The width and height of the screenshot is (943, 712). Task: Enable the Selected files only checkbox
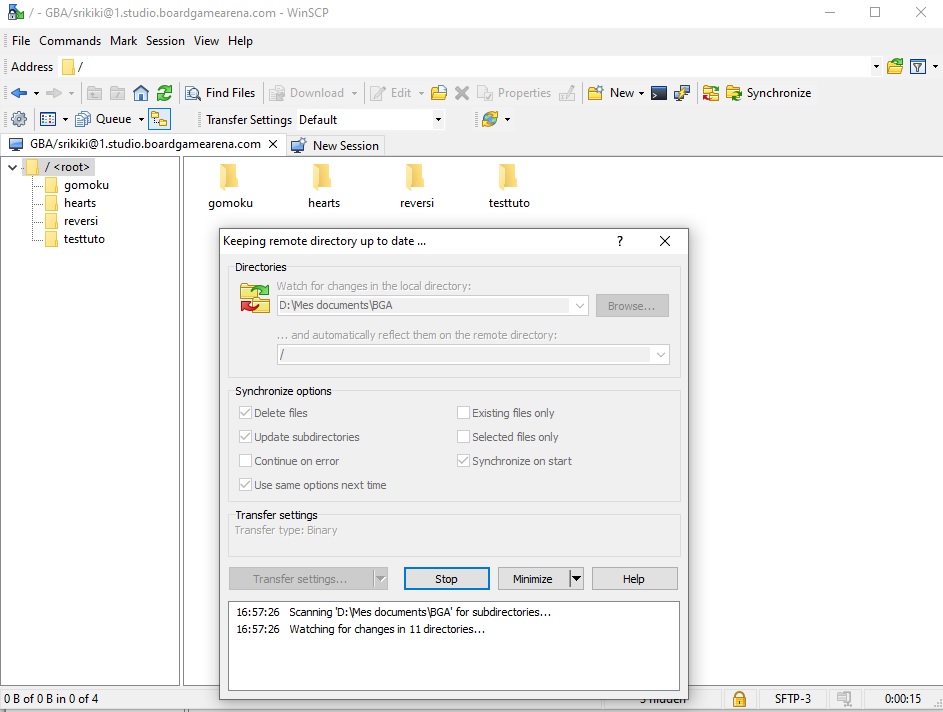pos(463,437)
